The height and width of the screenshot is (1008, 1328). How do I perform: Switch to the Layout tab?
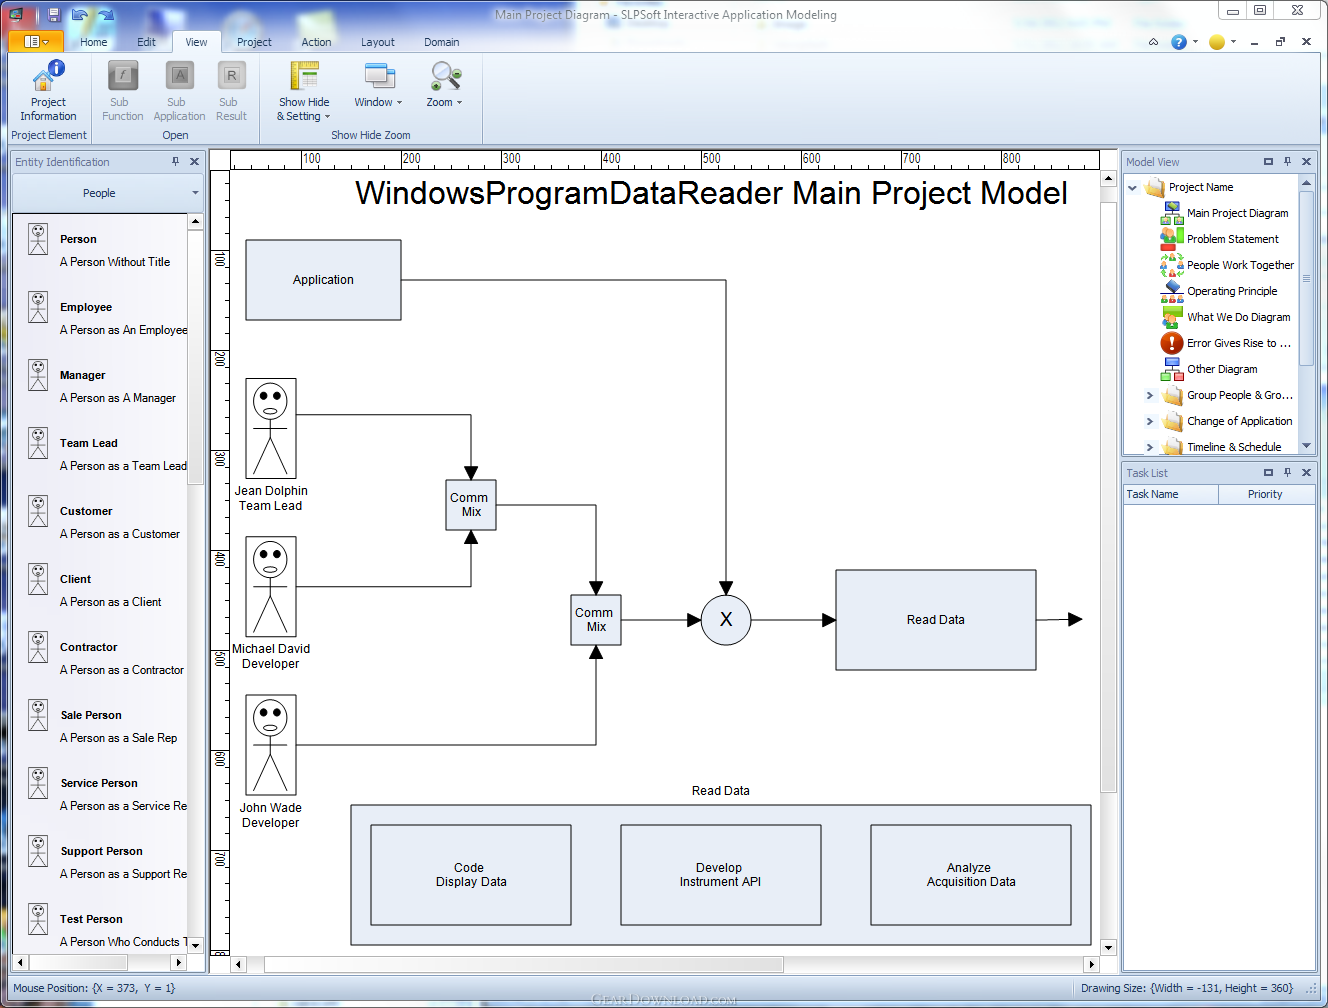coord(378,42)
